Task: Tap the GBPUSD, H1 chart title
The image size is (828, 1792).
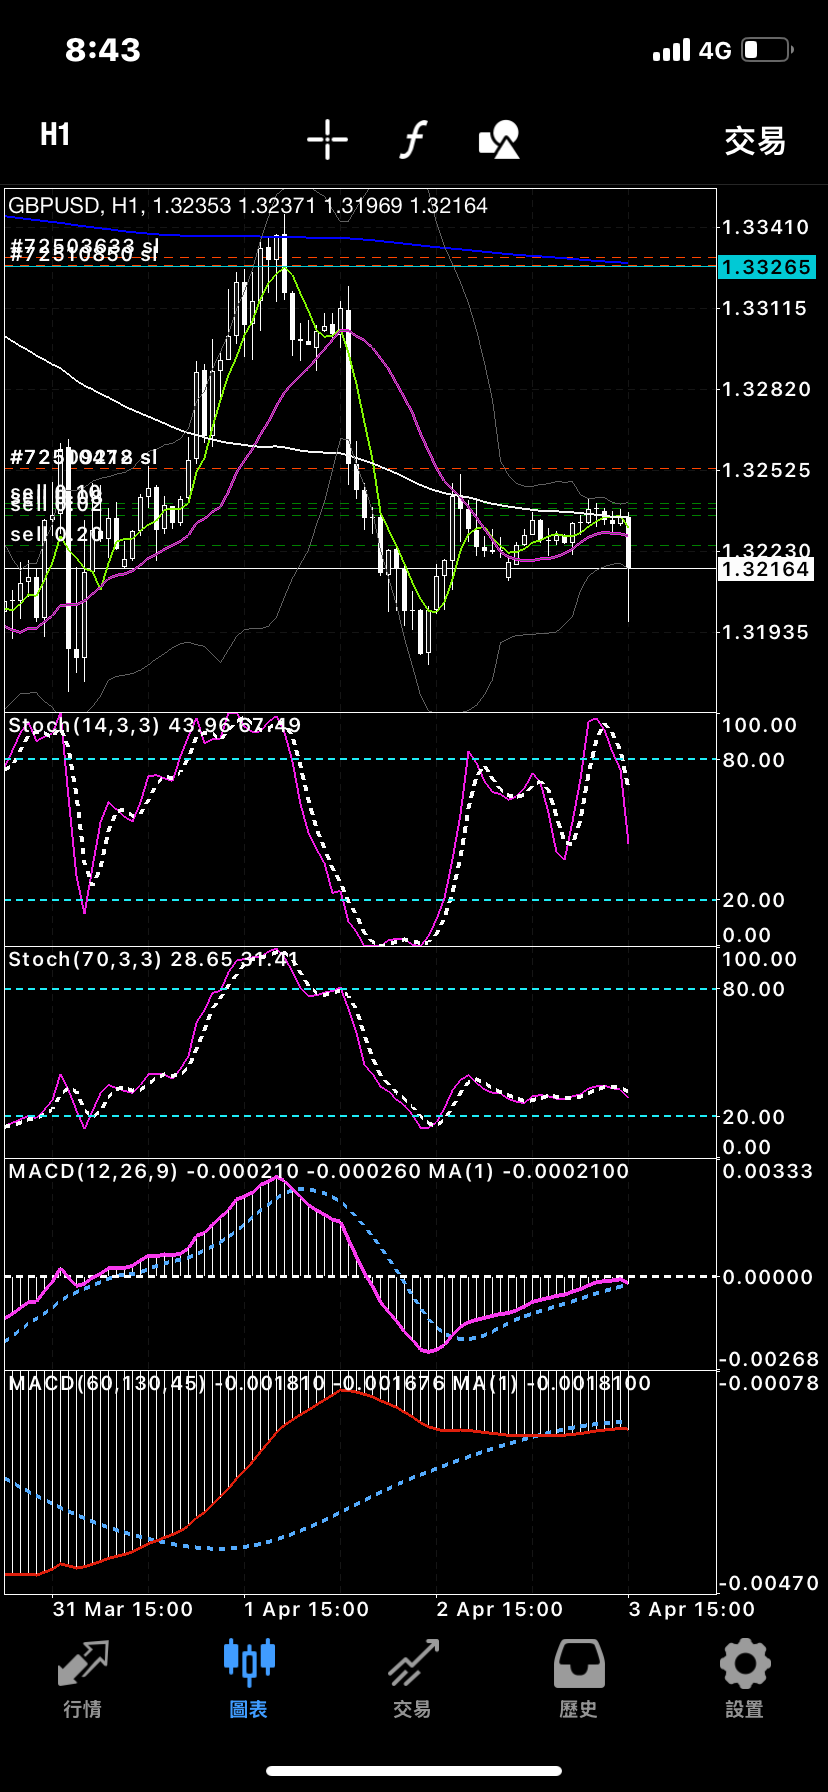Action: pyautogui.click(x=73, y=206)
